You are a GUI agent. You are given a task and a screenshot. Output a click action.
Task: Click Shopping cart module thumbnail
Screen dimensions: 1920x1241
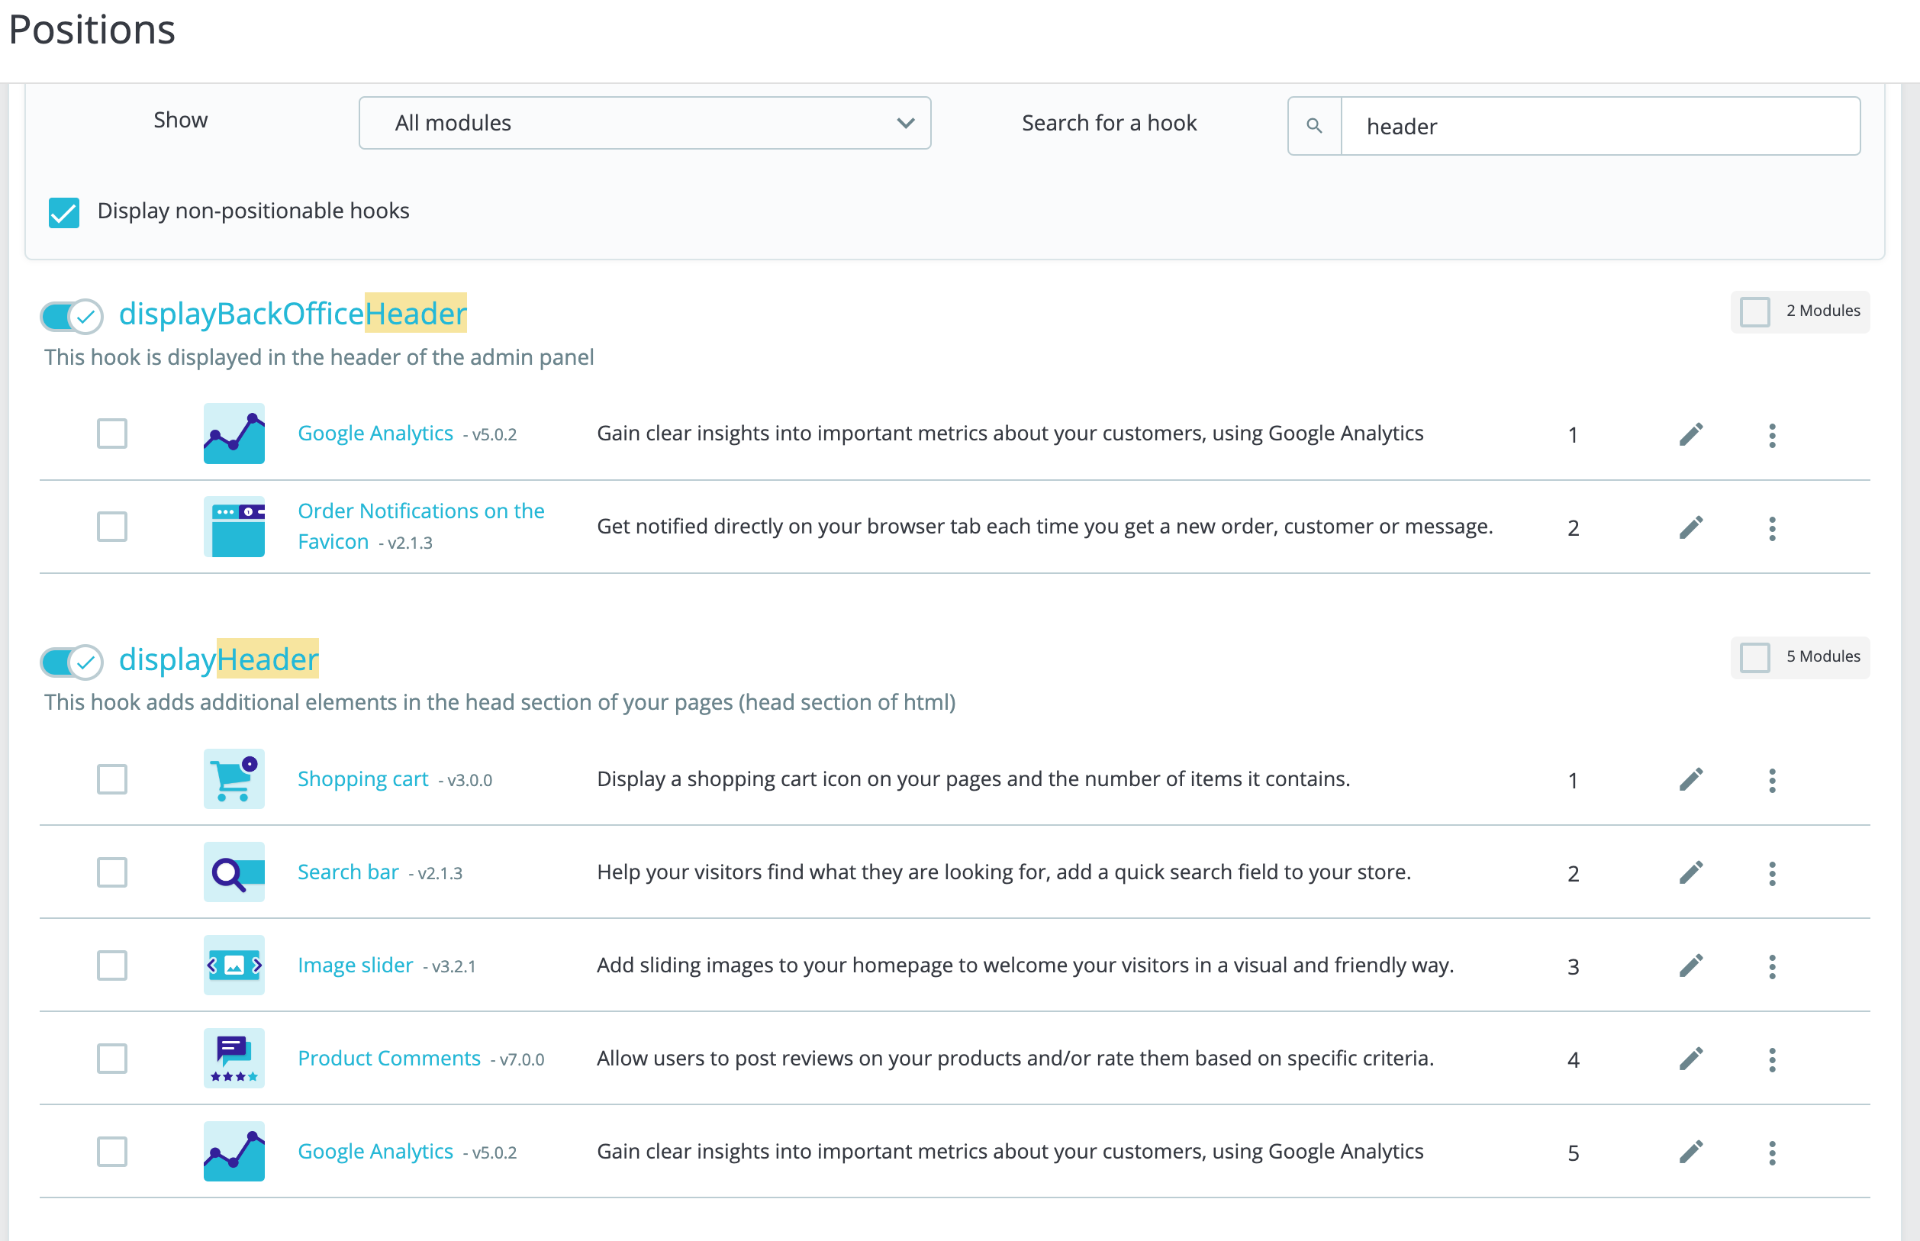(234, 779)
